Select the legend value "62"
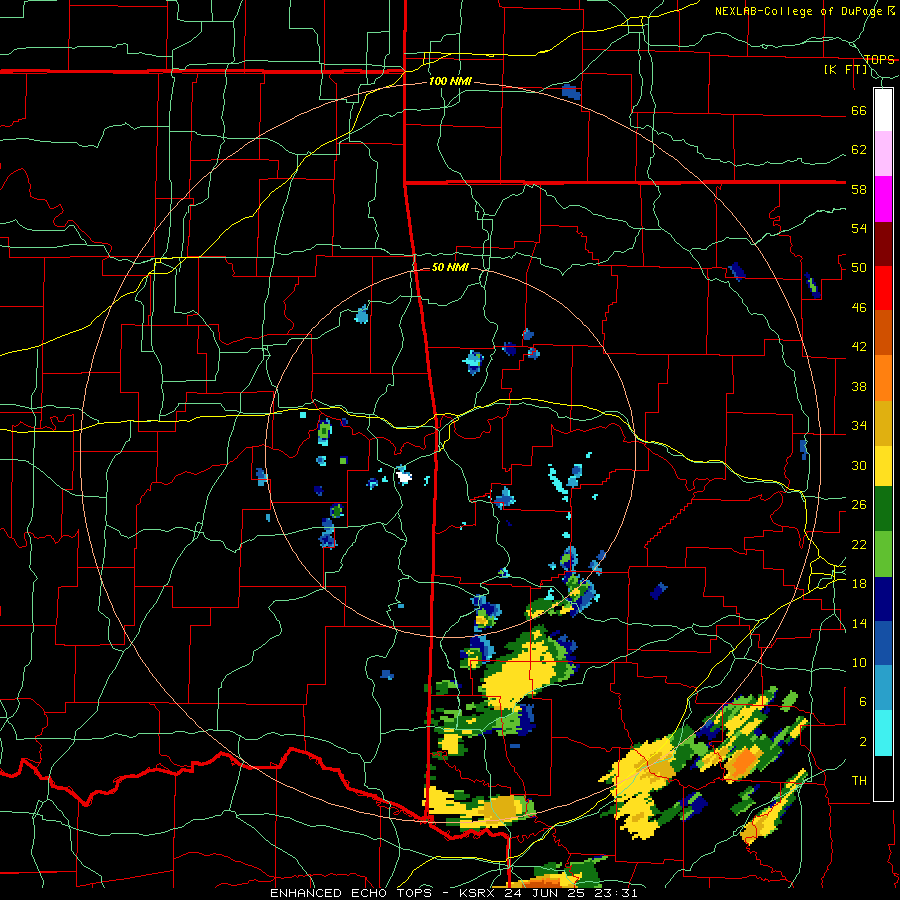Image resolution: width=900 pixels, height=900 pixels. 859,150
